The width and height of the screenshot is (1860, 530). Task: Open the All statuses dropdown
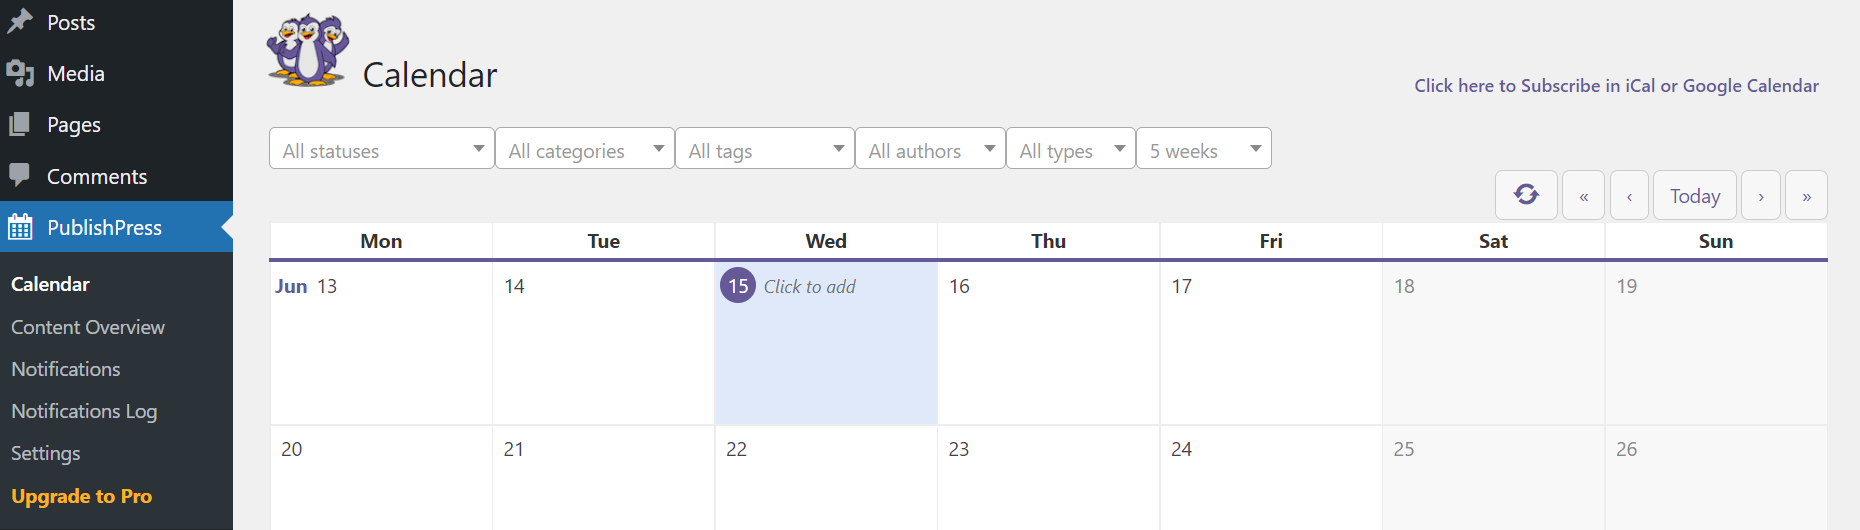coord(382,149)
